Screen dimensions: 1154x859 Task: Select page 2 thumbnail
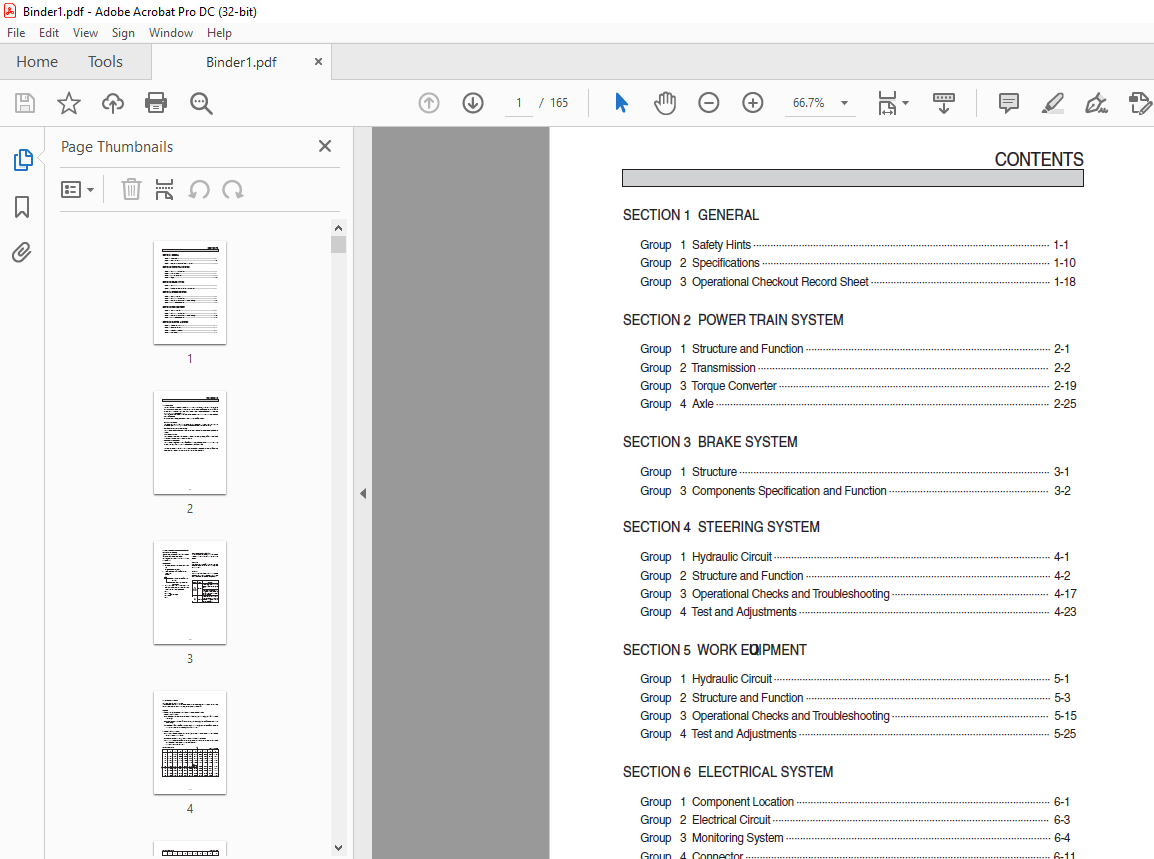(190, 442)
